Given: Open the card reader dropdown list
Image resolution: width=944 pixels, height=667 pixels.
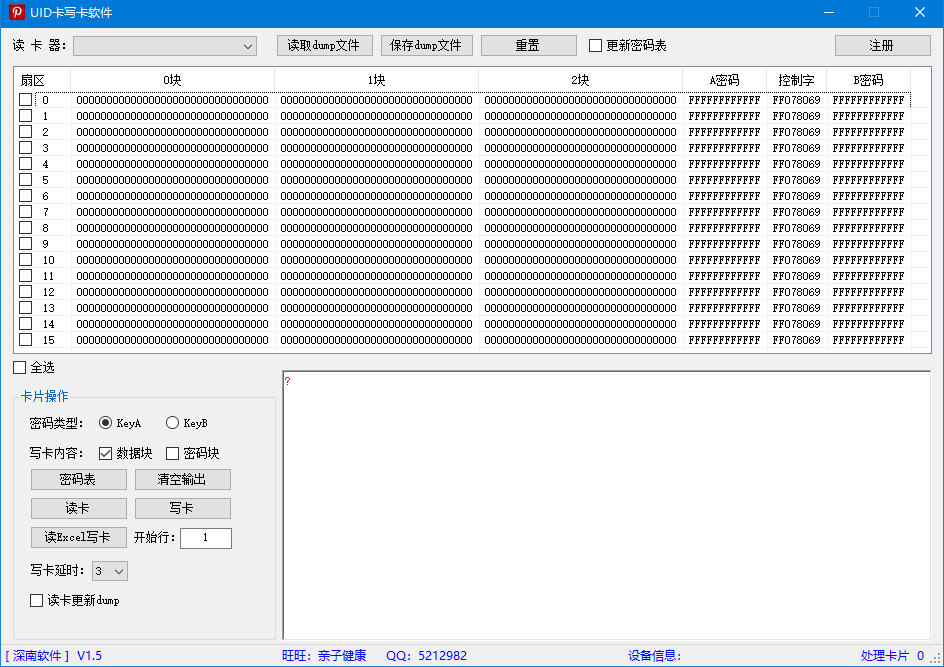Looking at the screenshot, I should point(165,46).
